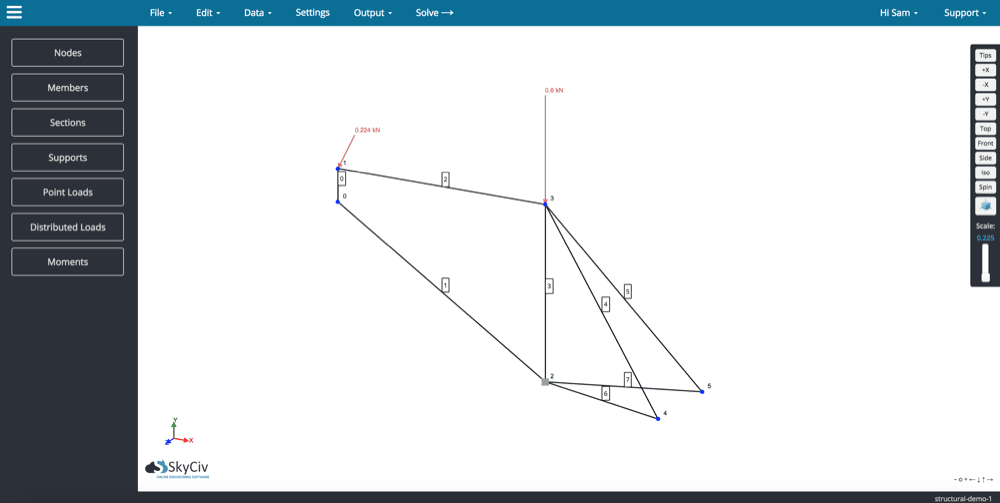Click the pan down arrow
Viewport: 1000px width, 503px height.
coord(978,480)
